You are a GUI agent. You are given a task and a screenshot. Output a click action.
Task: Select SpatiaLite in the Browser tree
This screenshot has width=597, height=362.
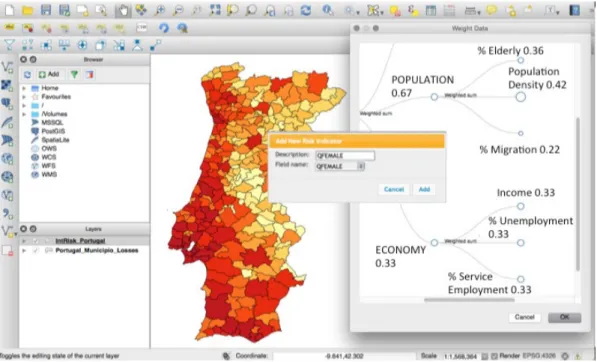pos(55,140)
